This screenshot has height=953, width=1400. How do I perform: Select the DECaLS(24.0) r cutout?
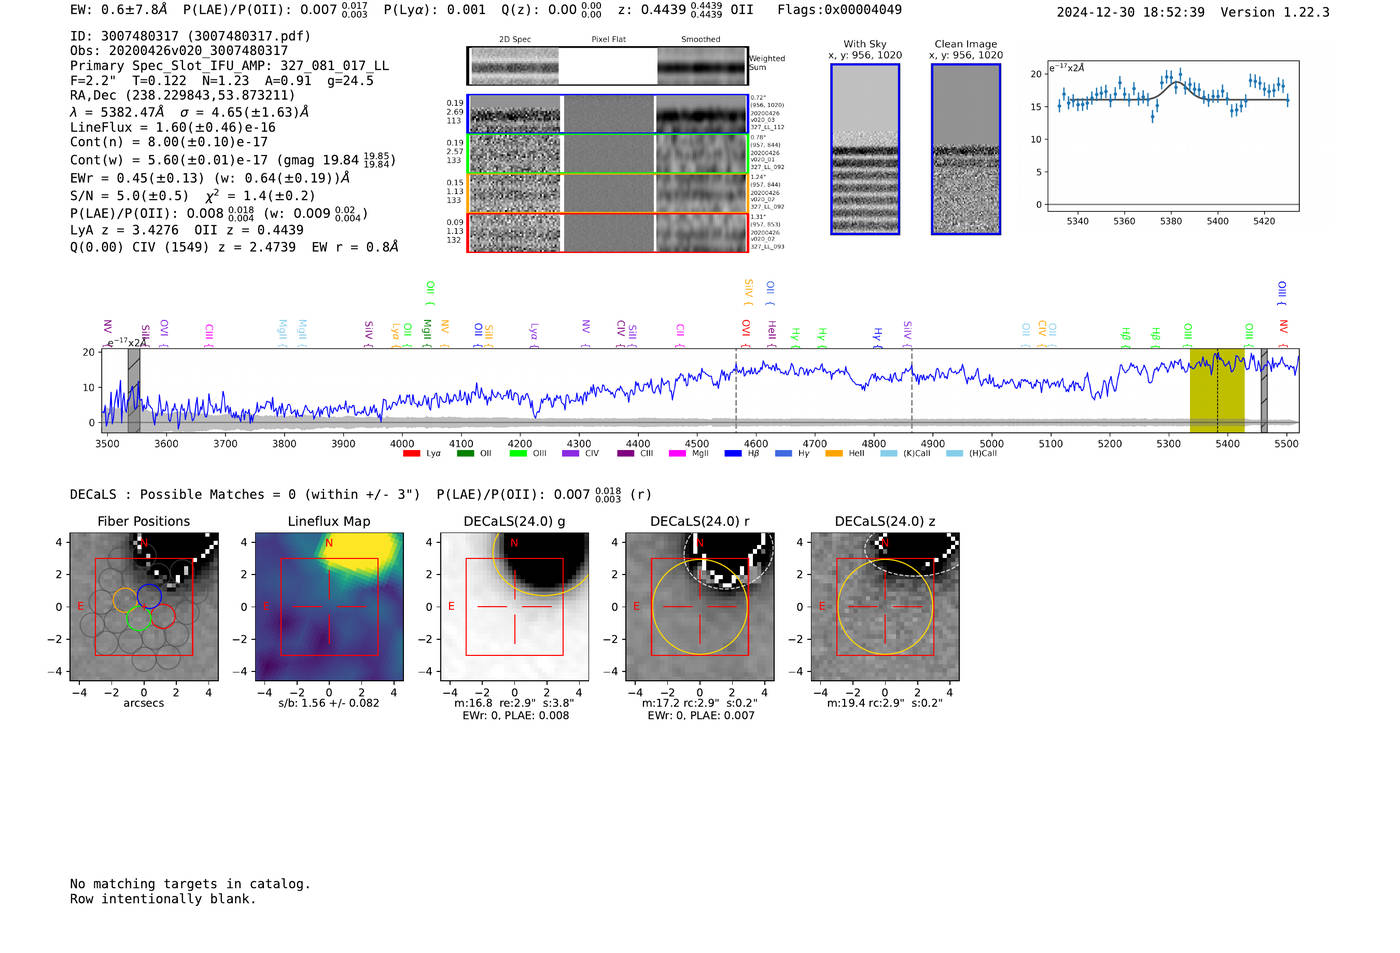[x=700, y=607]
